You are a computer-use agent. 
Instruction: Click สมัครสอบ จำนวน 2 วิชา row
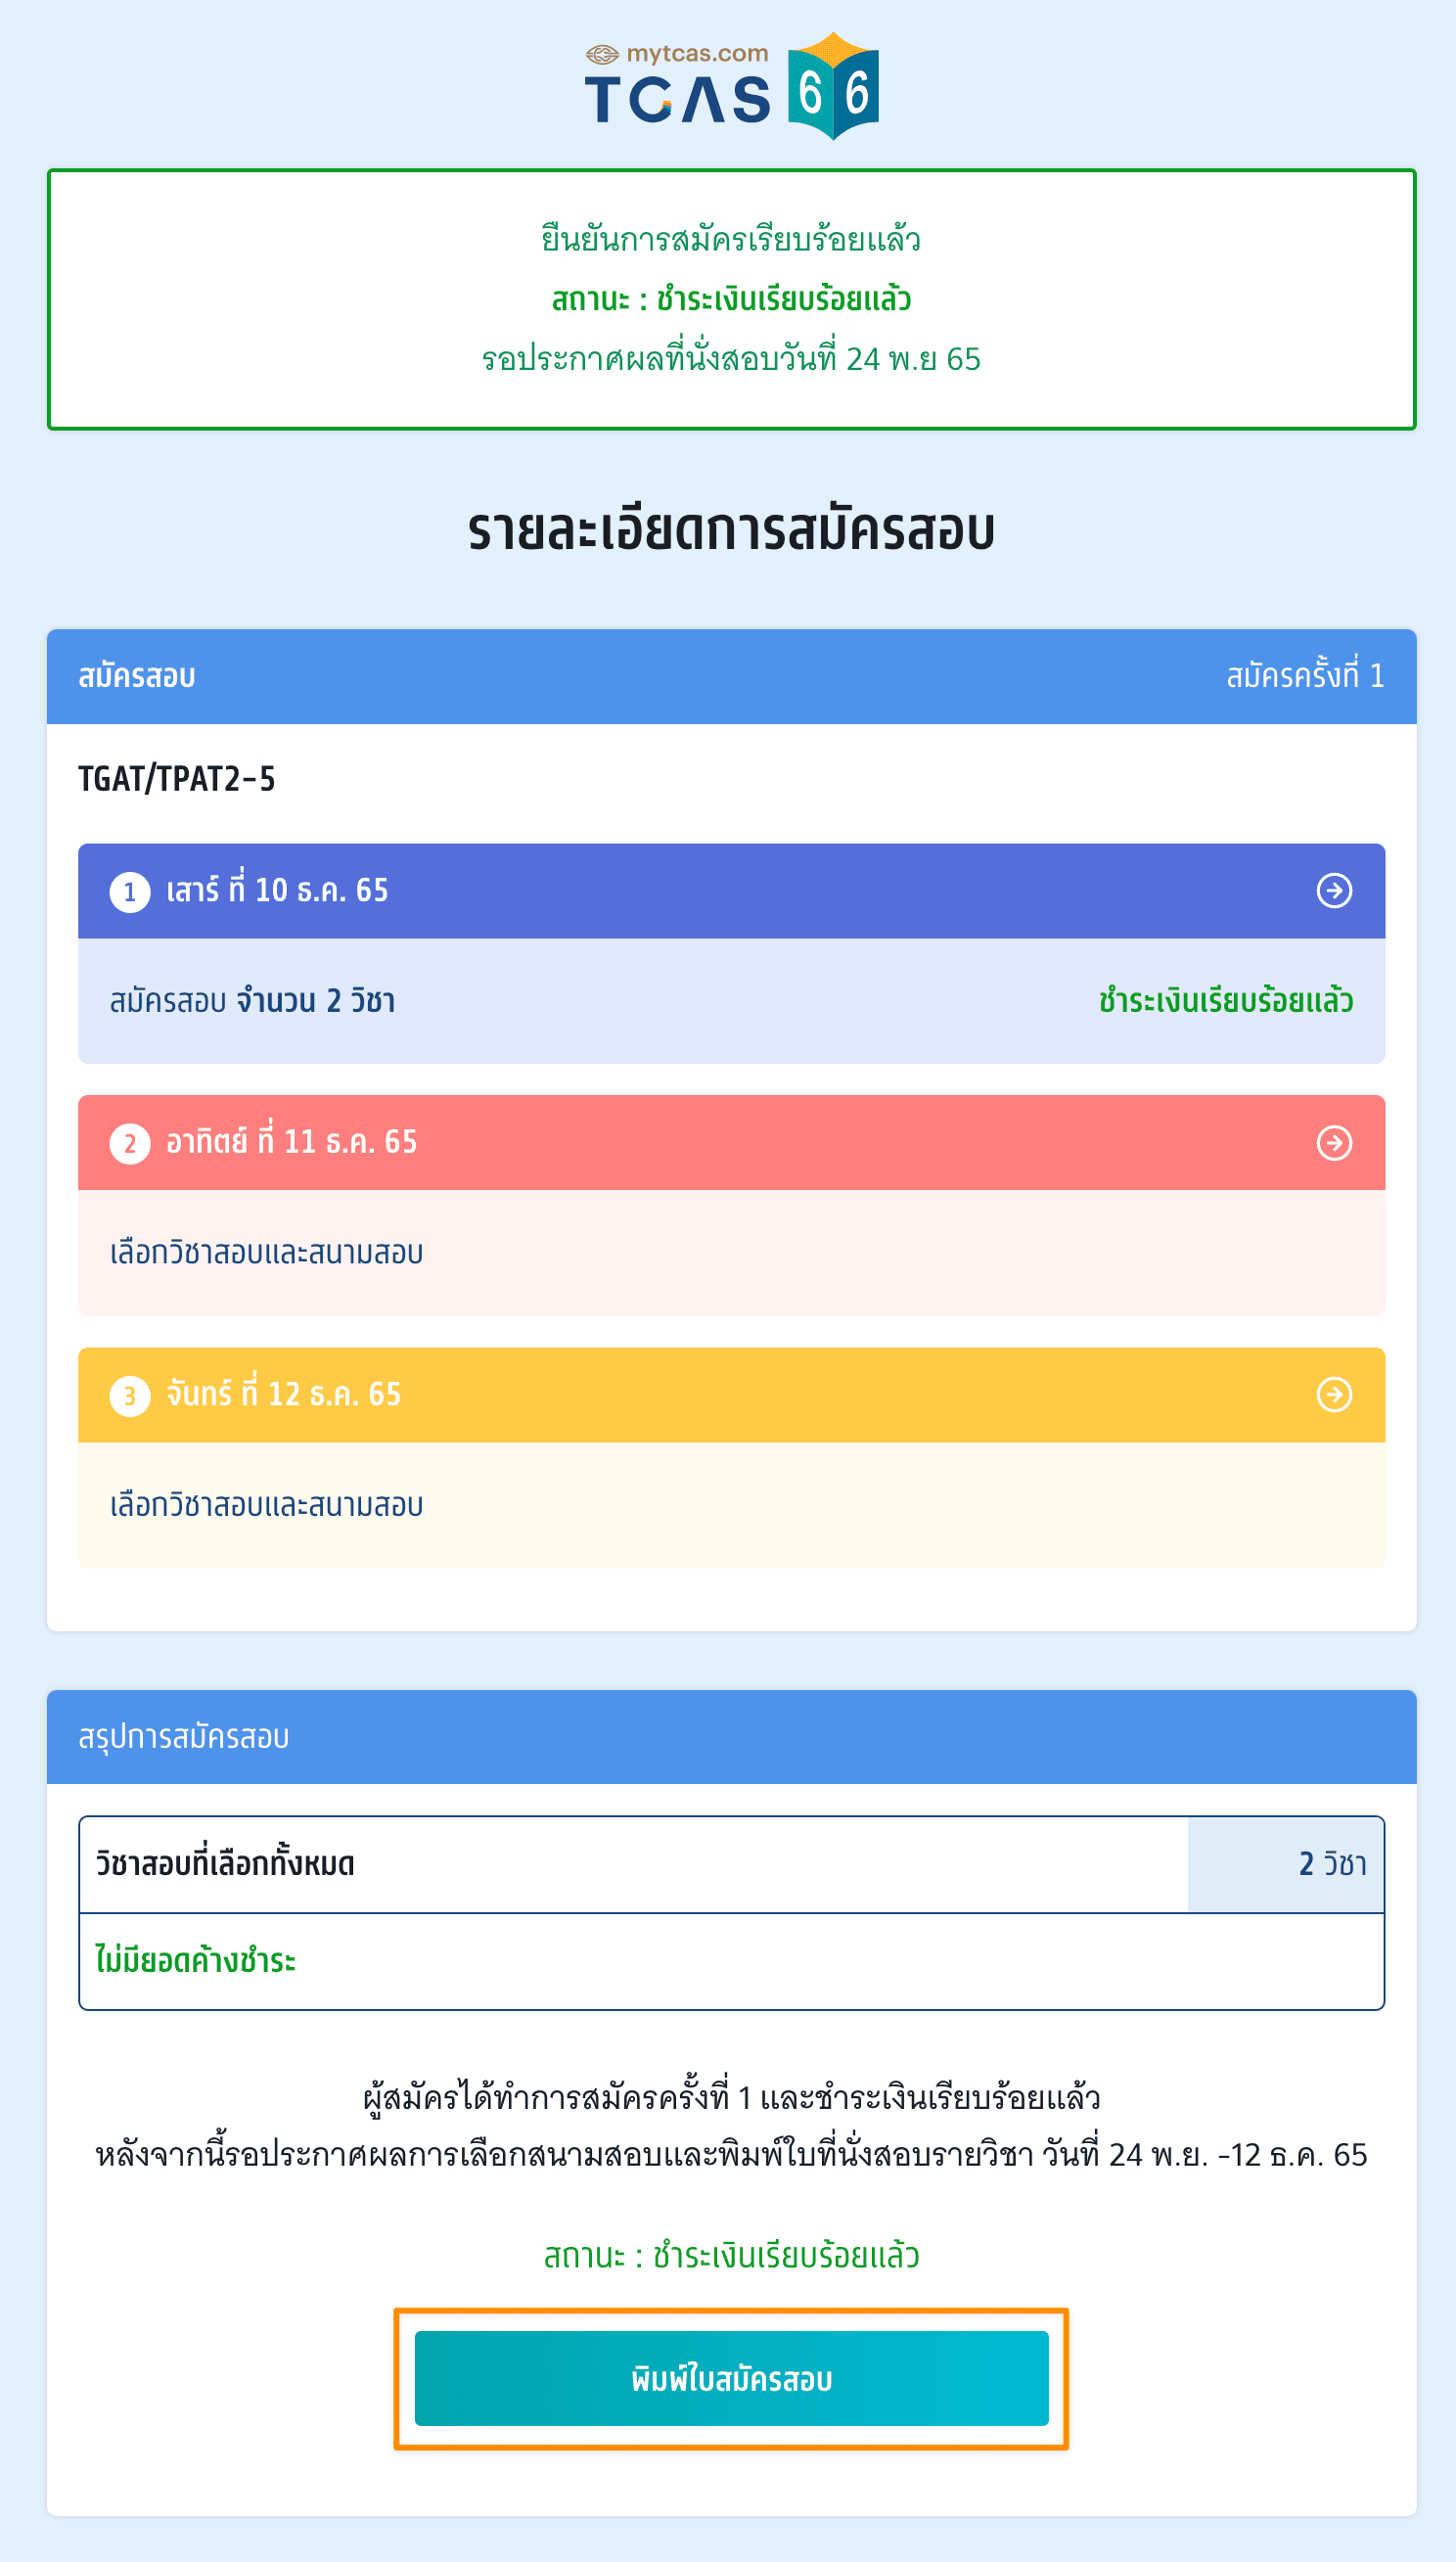731,1000
